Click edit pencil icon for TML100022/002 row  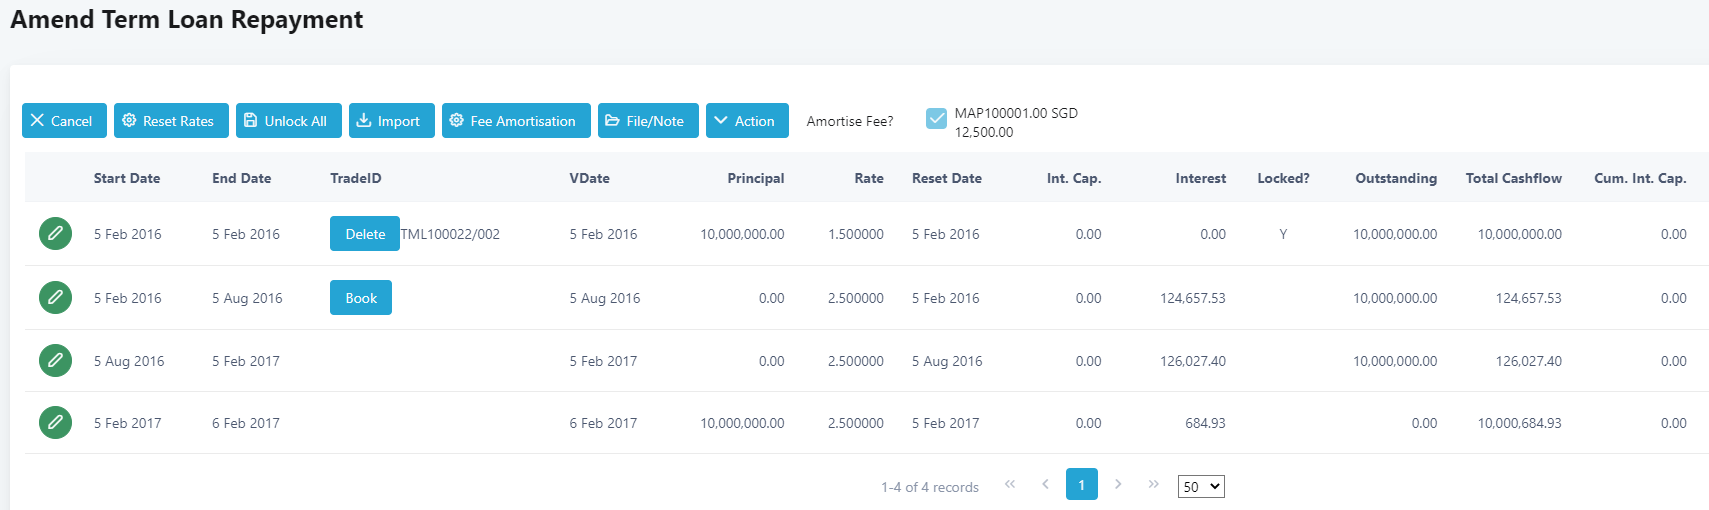coord(55,234)
